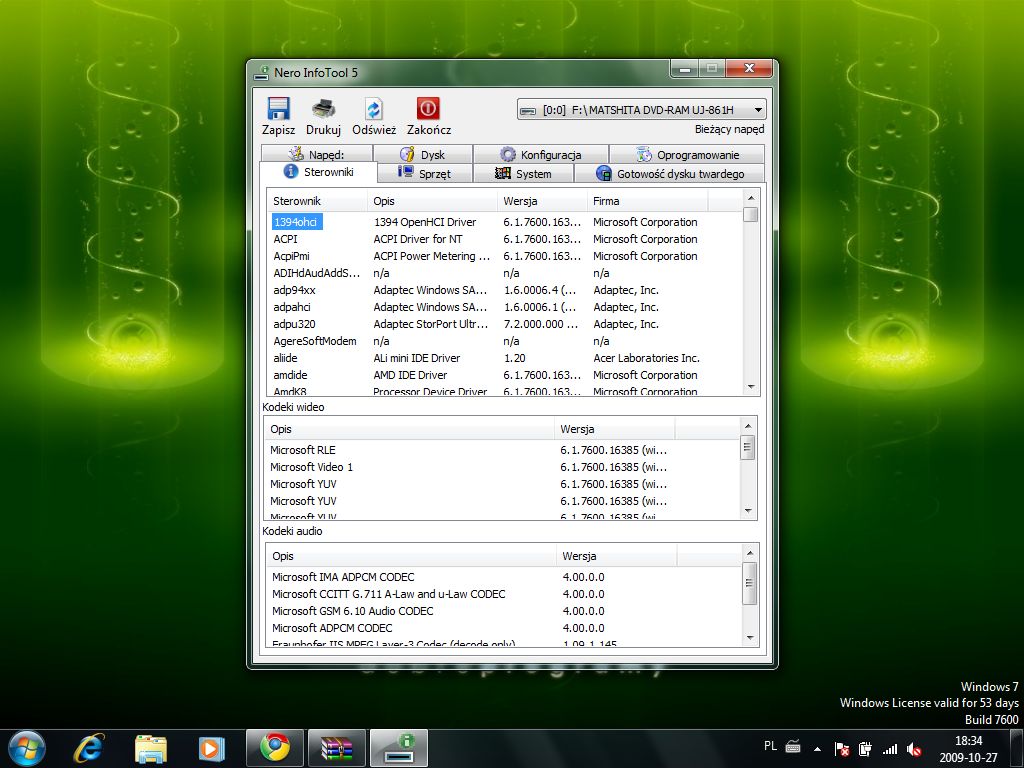
Task: Open Windows Explorer folder icon in taskbar
Action: [x=151, y=748]
